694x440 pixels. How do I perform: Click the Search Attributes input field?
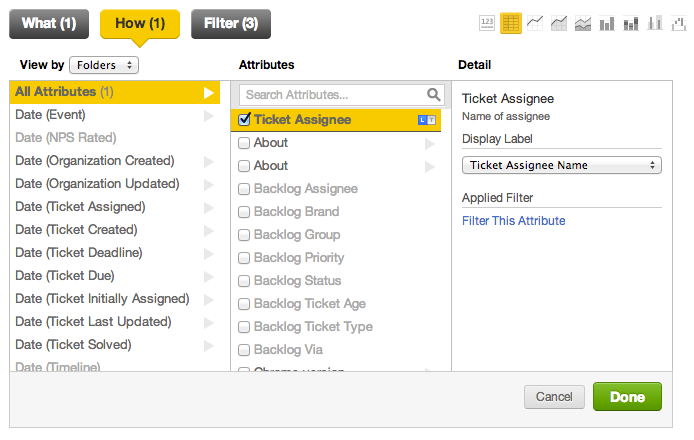pyautogui.click(x=332, y=95)
